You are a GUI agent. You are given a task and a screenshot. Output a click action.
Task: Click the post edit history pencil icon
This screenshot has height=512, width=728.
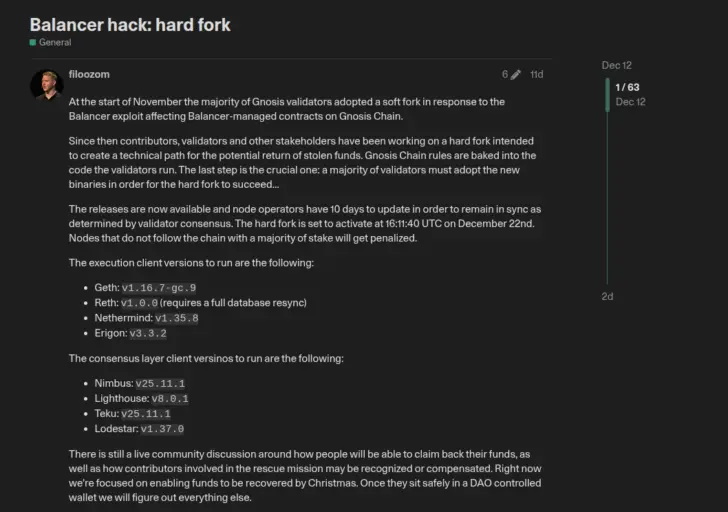pos(516,74)
